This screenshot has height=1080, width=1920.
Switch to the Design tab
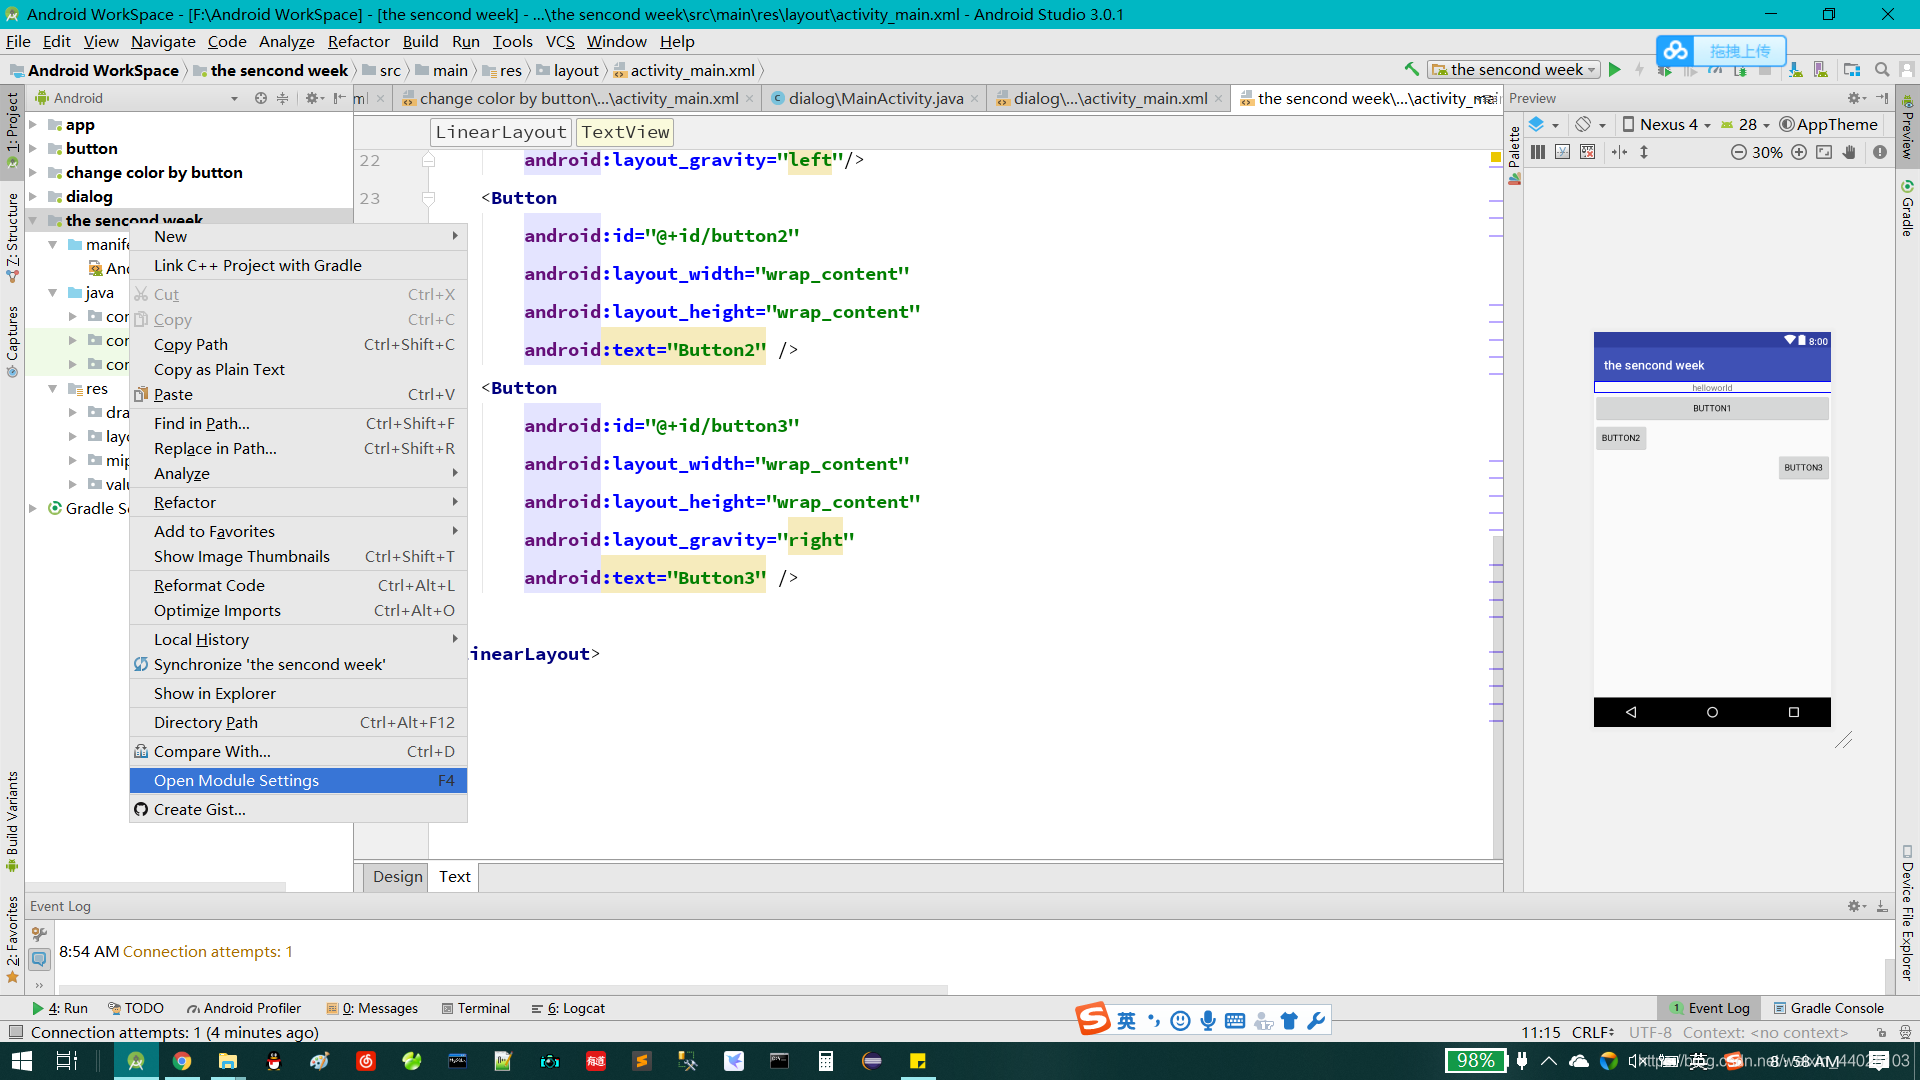pos(397,877)
